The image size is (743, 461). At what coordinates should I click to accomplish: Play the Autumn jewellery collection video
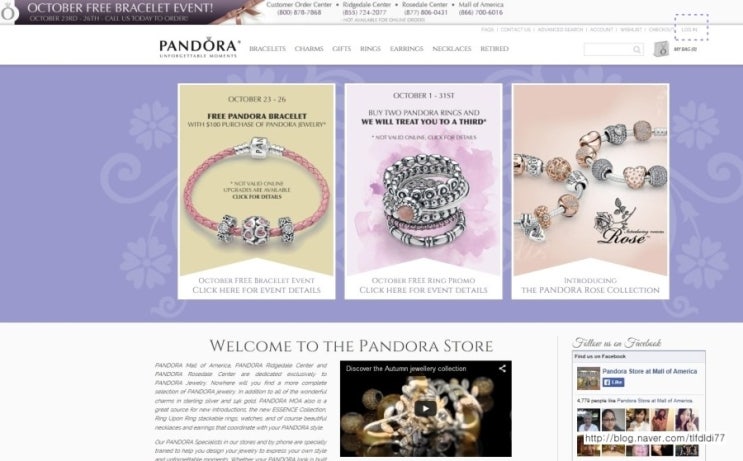pos(425,408)
